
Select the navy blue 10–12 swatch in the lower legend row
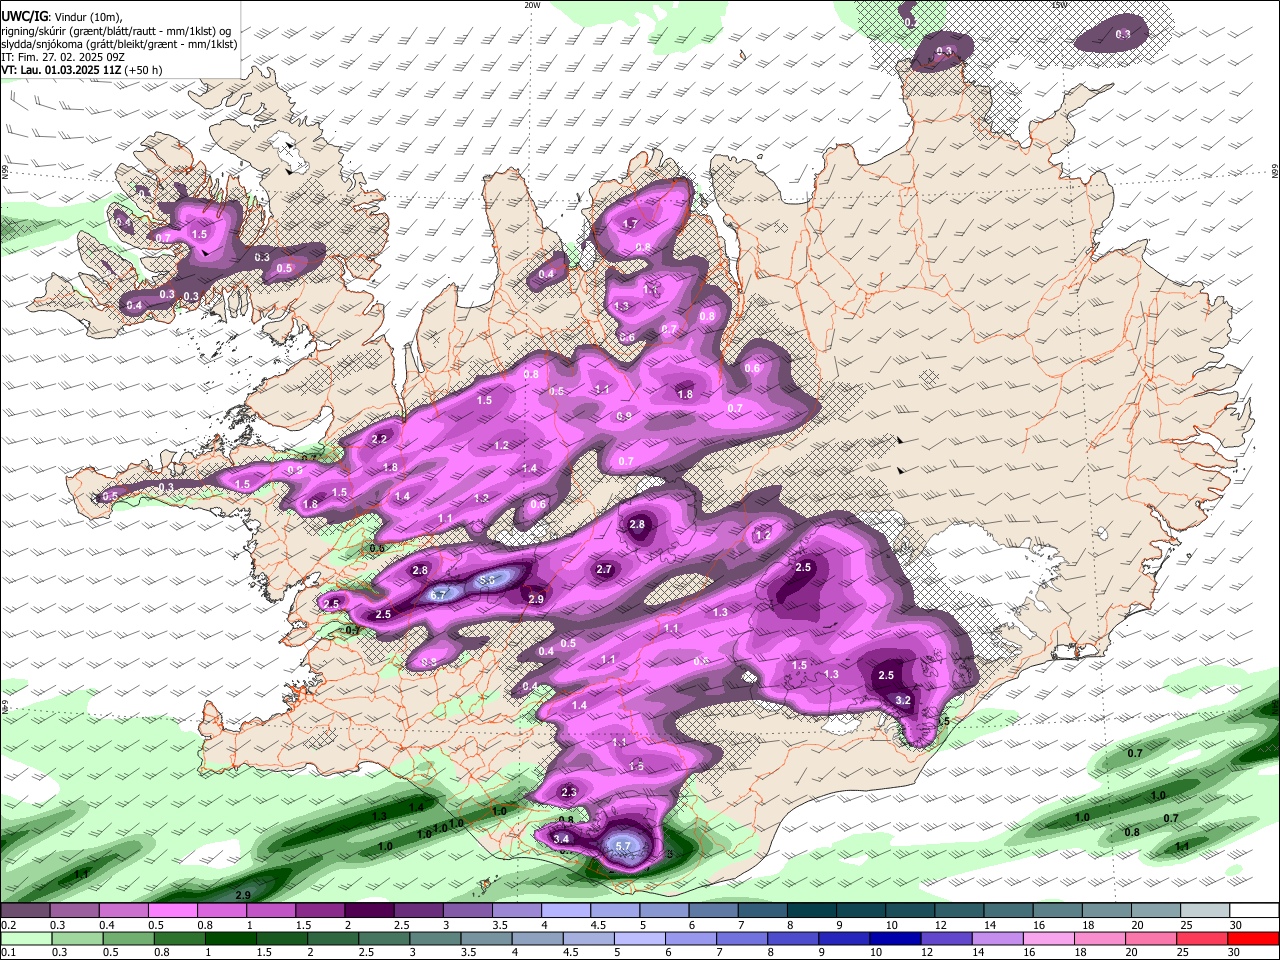coord(896,939)
